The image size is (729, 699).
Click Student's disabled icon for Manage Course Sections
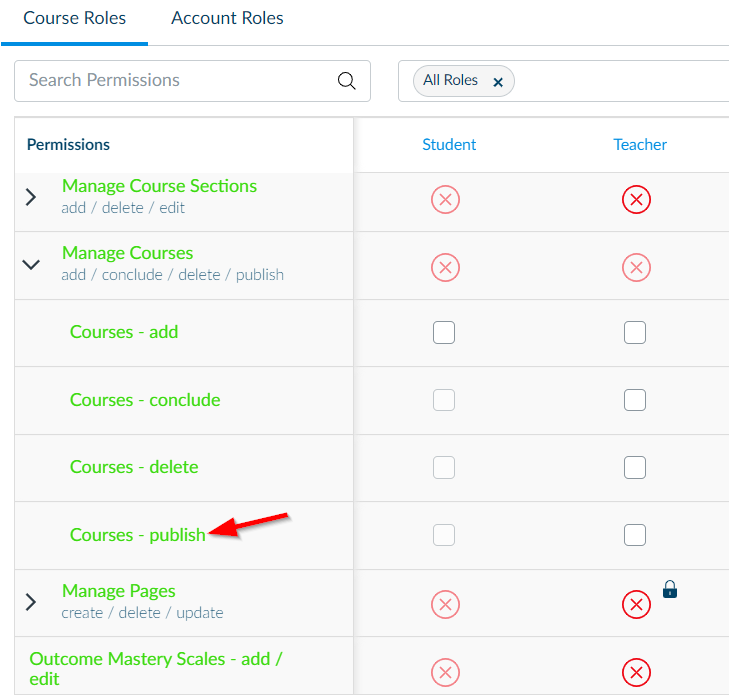[445, 200]
